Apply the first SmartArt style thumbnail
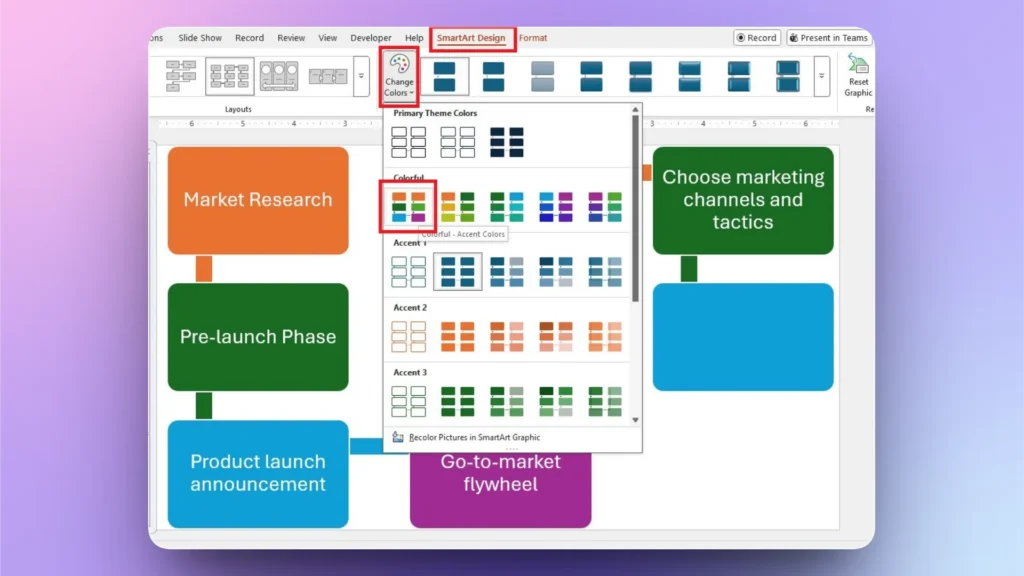The height and width of the screenshot is (576, 1024). [x=444, y=75]
